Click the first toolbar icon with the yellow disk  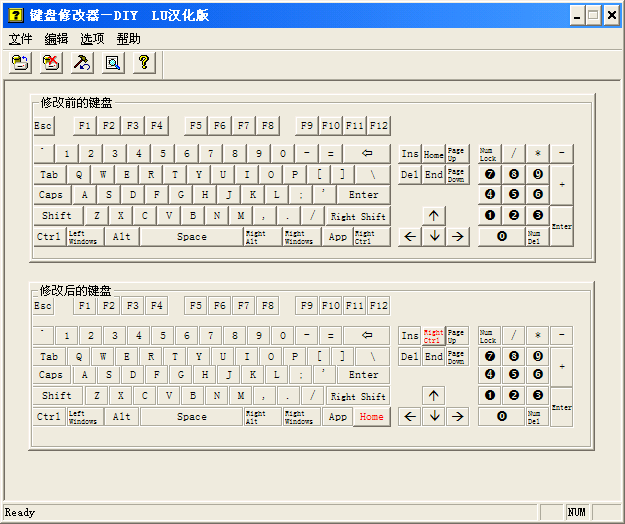tap(20, 63)
